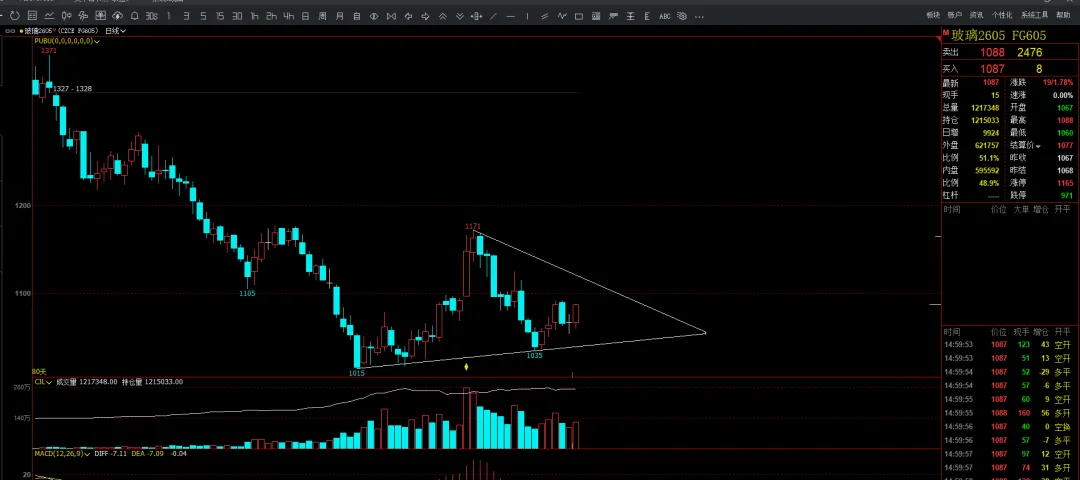Click the bowtie-shaped icon in toolbar
Viewport: 1080px width, 480px height.
(391, 15)
